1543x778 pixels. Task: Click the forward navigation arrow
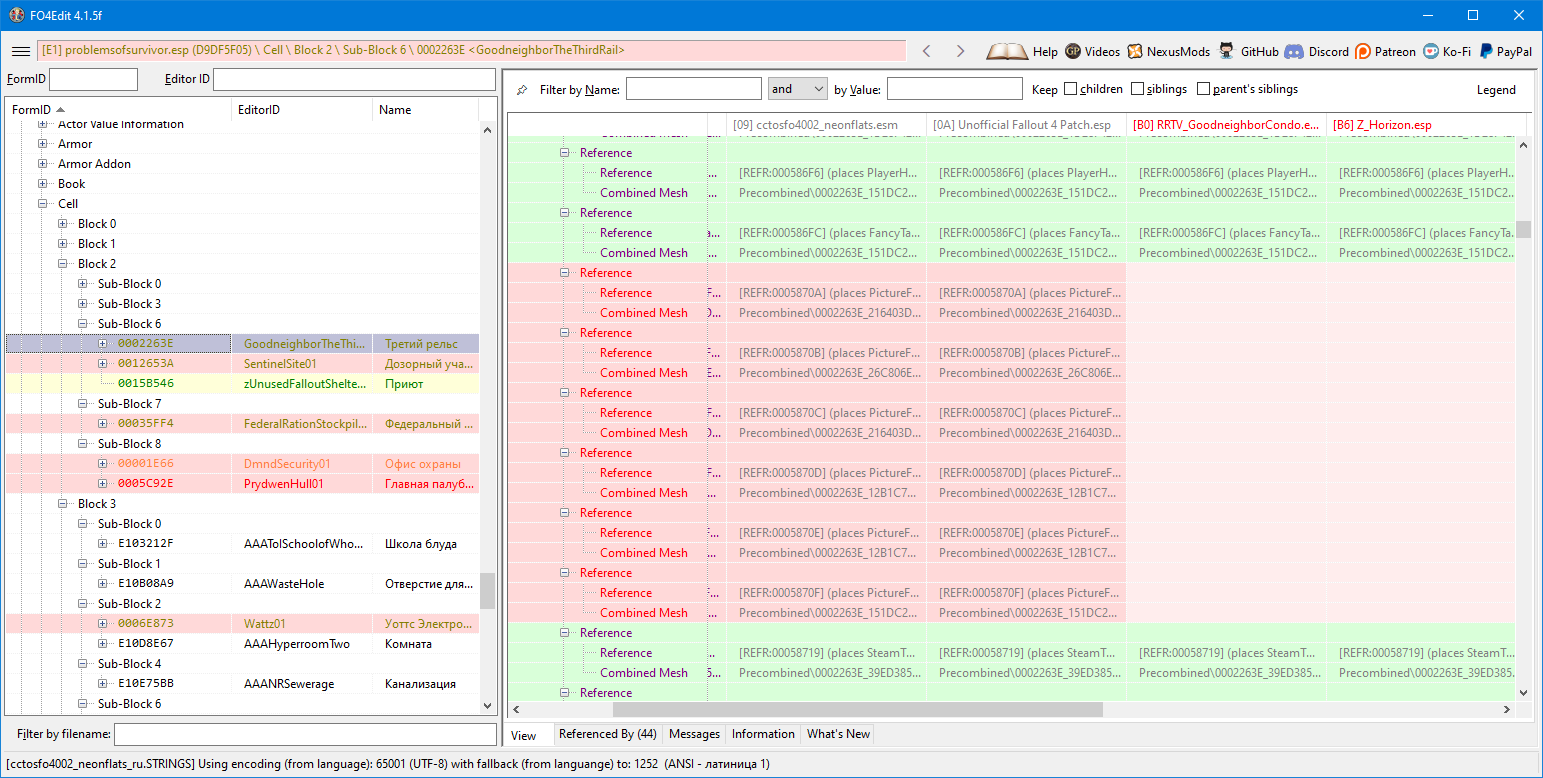point(960,51)
